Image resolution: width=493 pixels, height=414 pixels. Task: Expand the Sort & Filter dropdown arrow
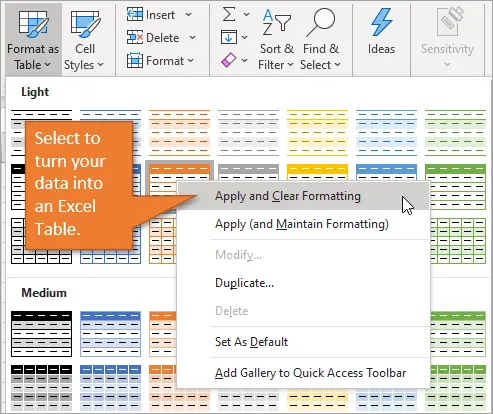click(290, 65)
